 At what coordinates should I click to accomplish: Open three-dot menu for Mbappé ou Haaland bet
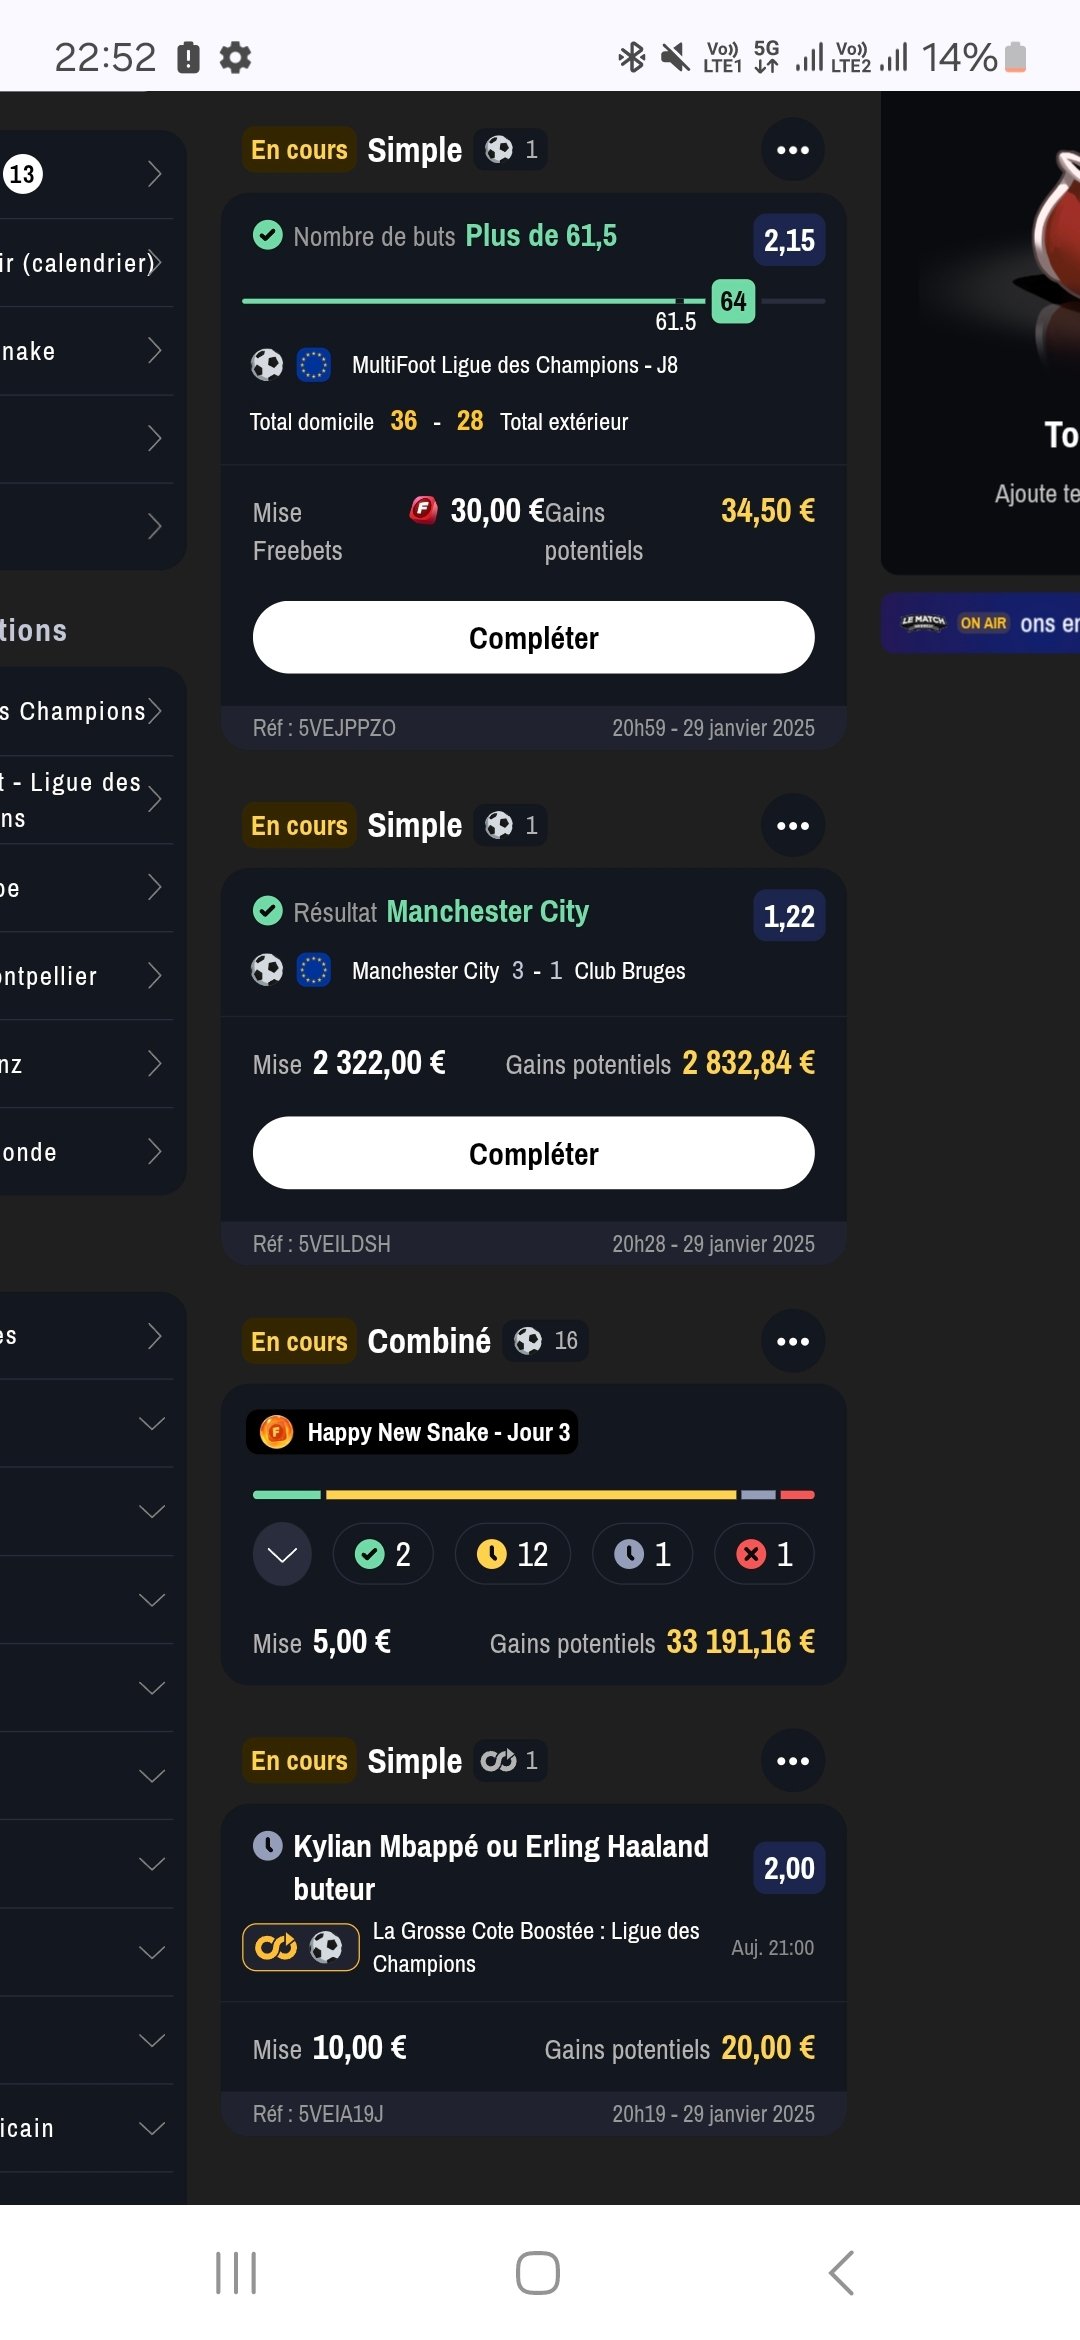[793, 1761]
